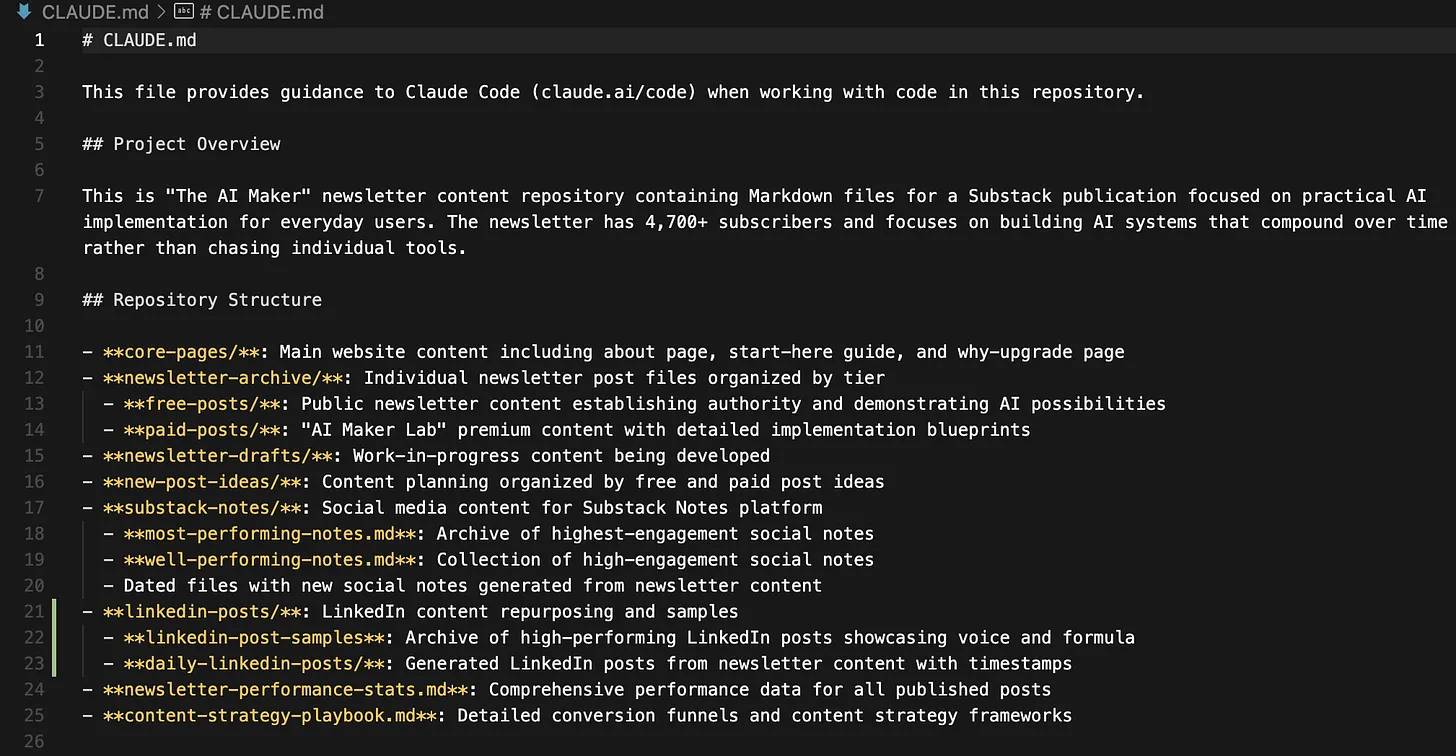Viewport: 1456px width, 756px height.
Task: Click the ## Project Overview heading text
Action: pos(180,143)
